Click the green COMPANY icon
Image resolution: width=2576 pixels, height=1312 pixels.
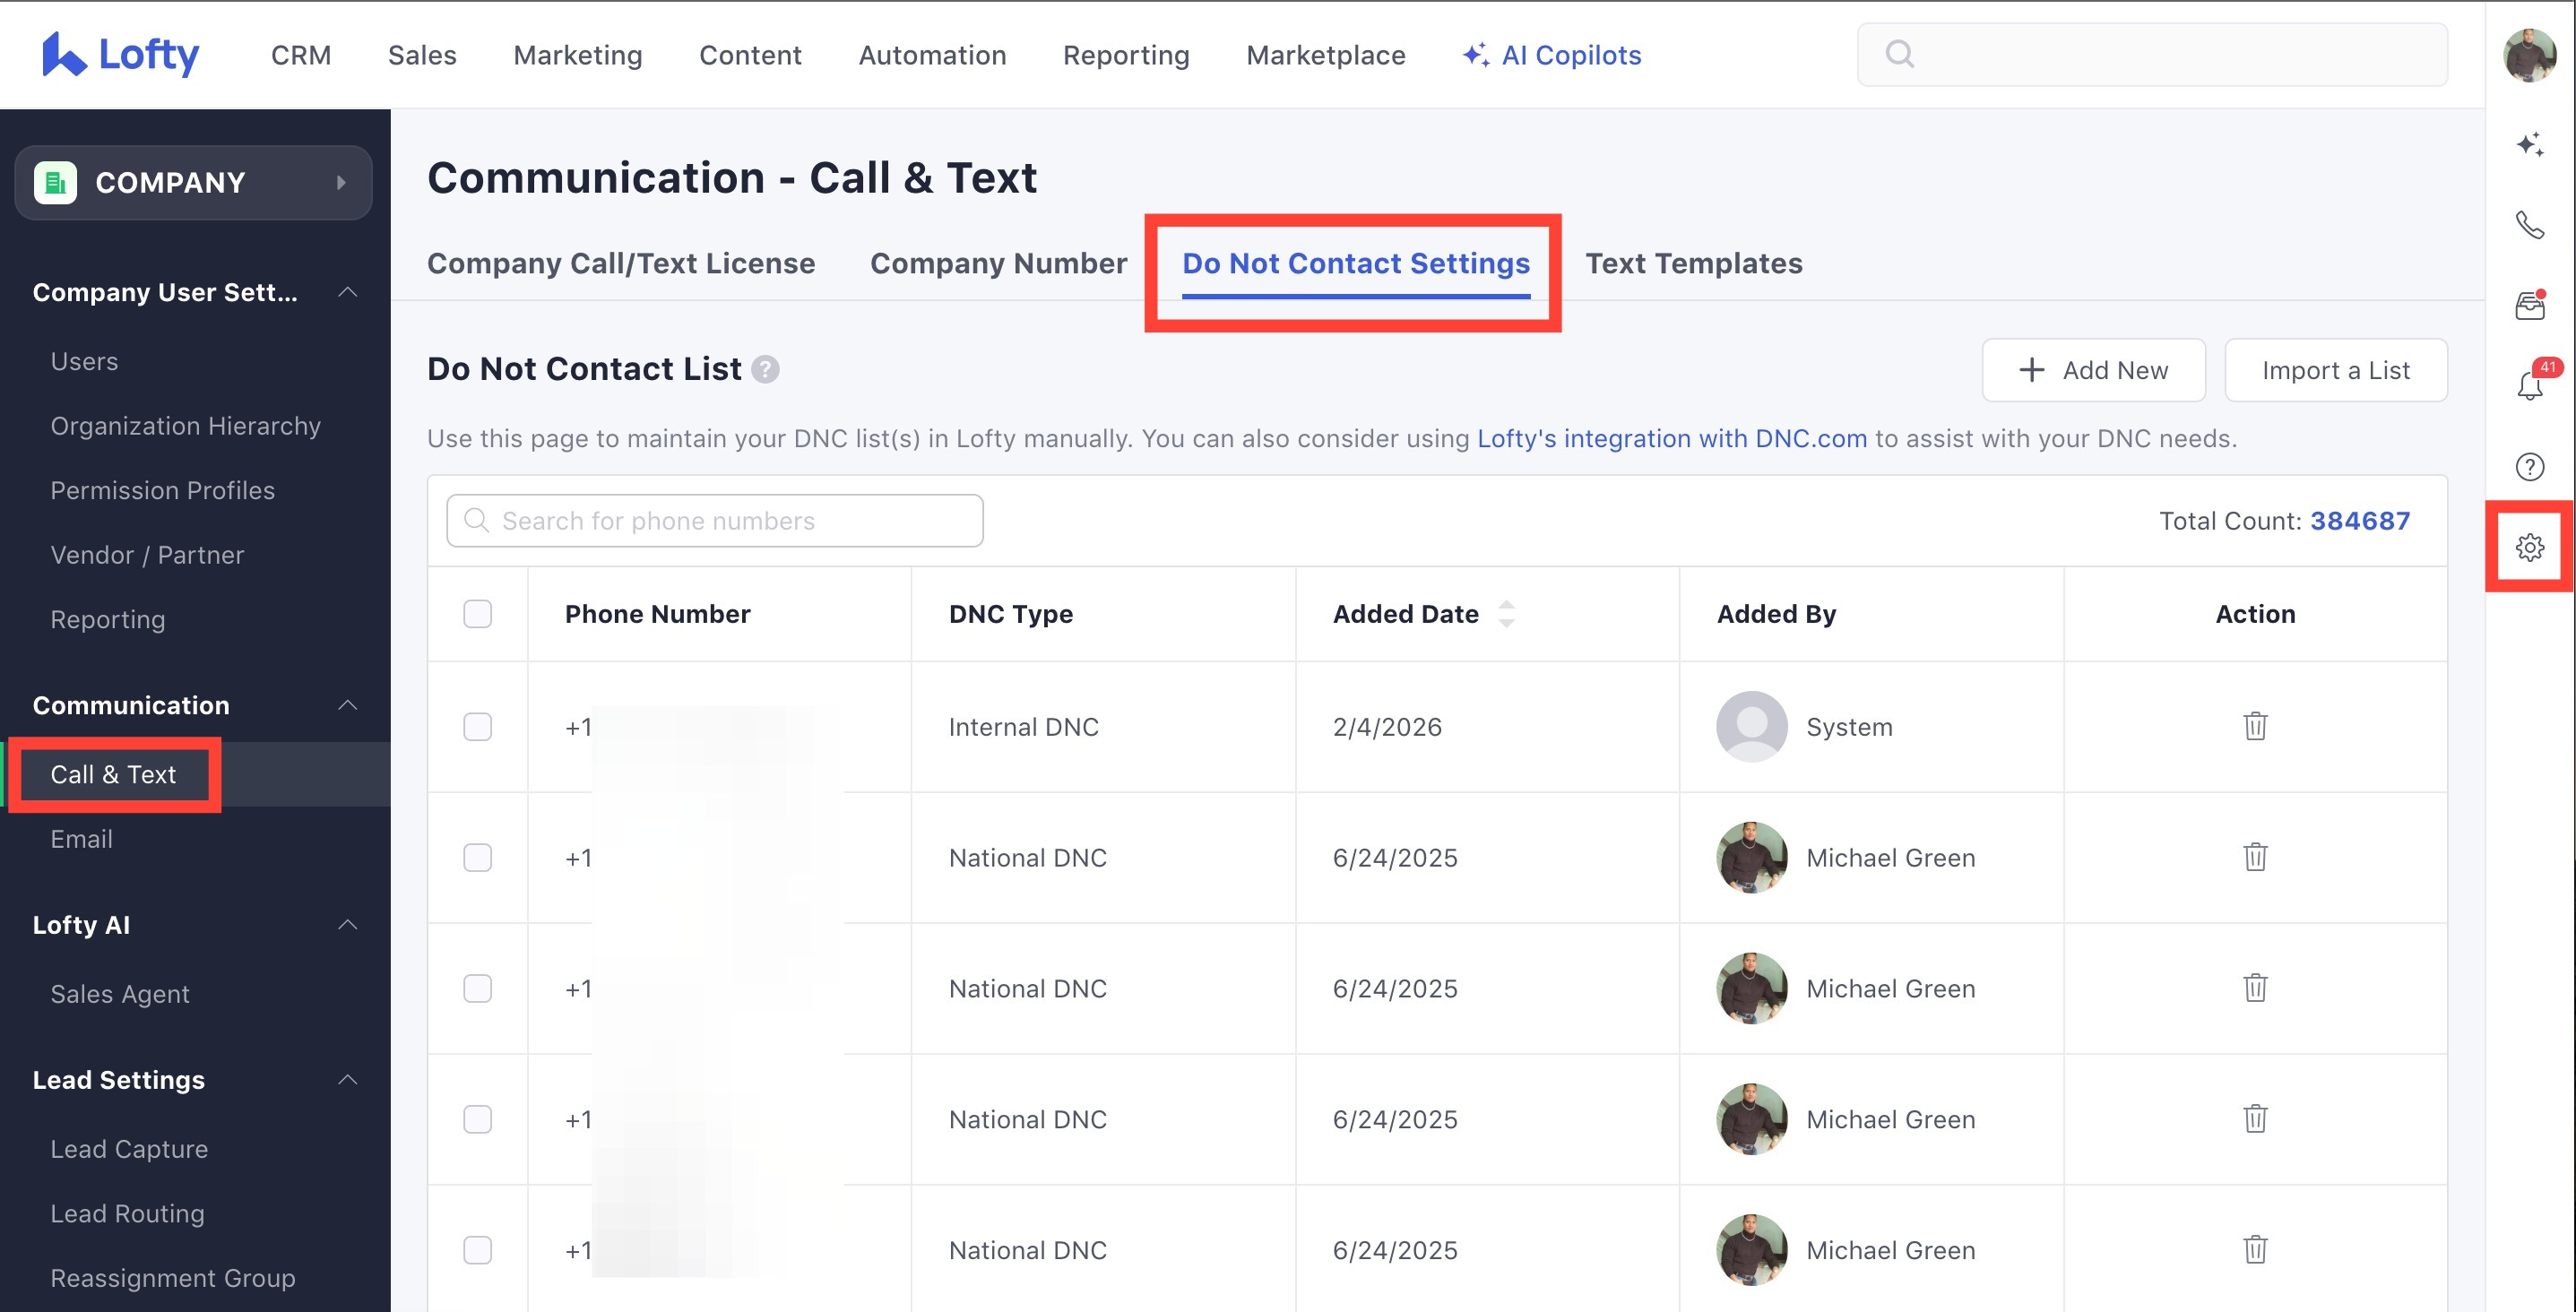pos(55,182)
